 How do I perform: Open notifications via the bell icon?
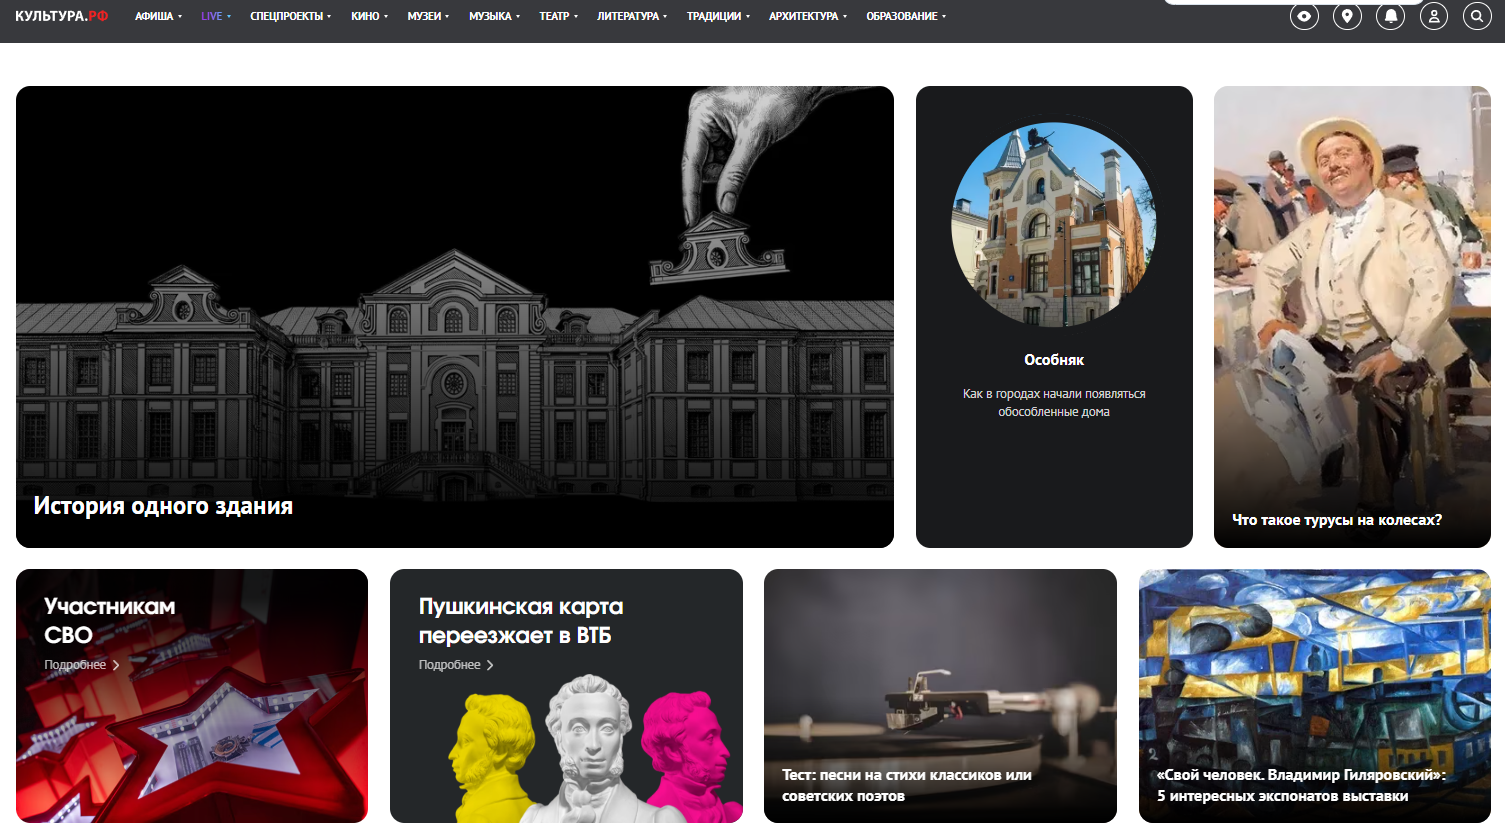pyautogui.click(x=1390, y=16)
